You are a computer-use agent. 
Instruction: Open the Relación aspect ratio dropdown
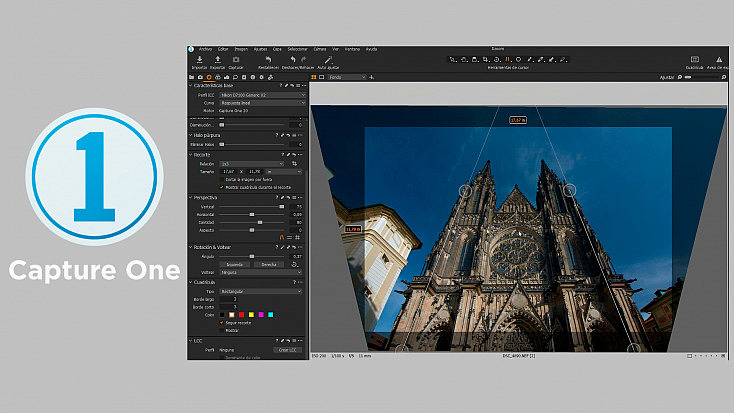(x=252, y=164)
